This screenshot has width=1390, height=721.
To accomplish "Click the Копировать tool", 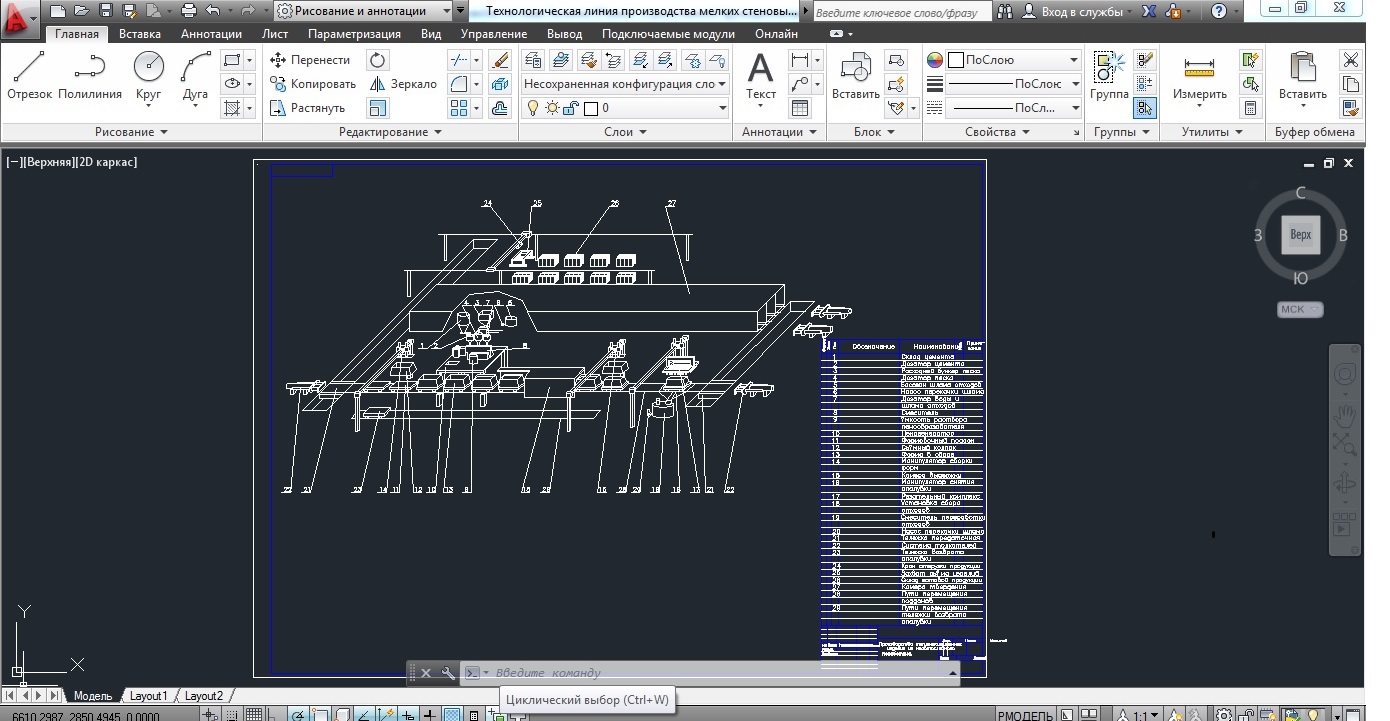I will point(313,84).
